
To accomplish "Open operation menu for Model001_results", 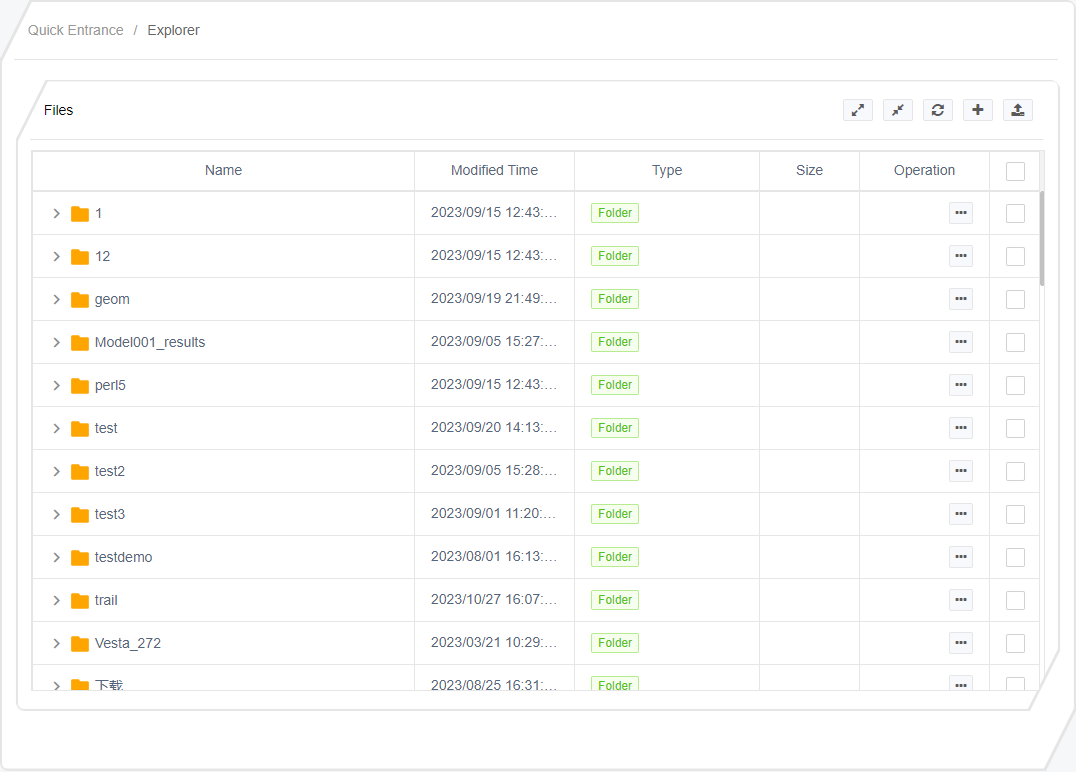I will tap(961, 342).
